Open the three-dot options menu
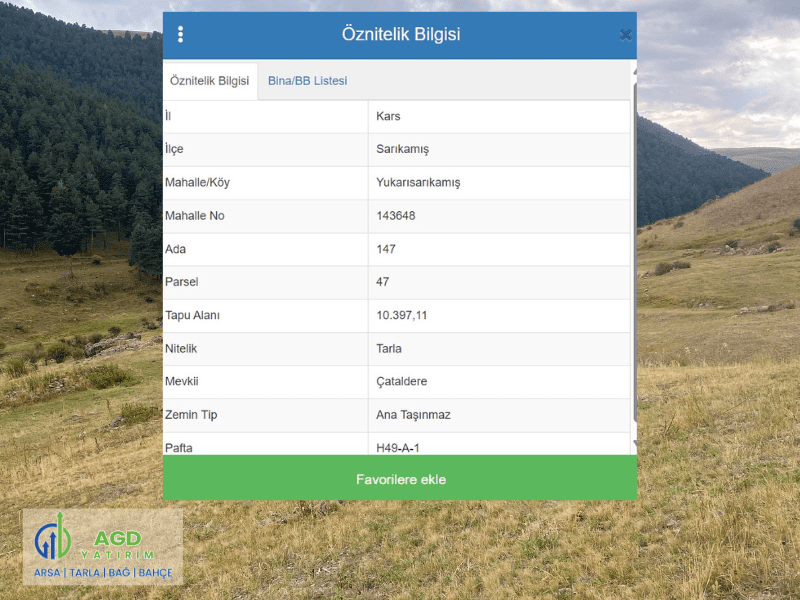 pos(180,35)
